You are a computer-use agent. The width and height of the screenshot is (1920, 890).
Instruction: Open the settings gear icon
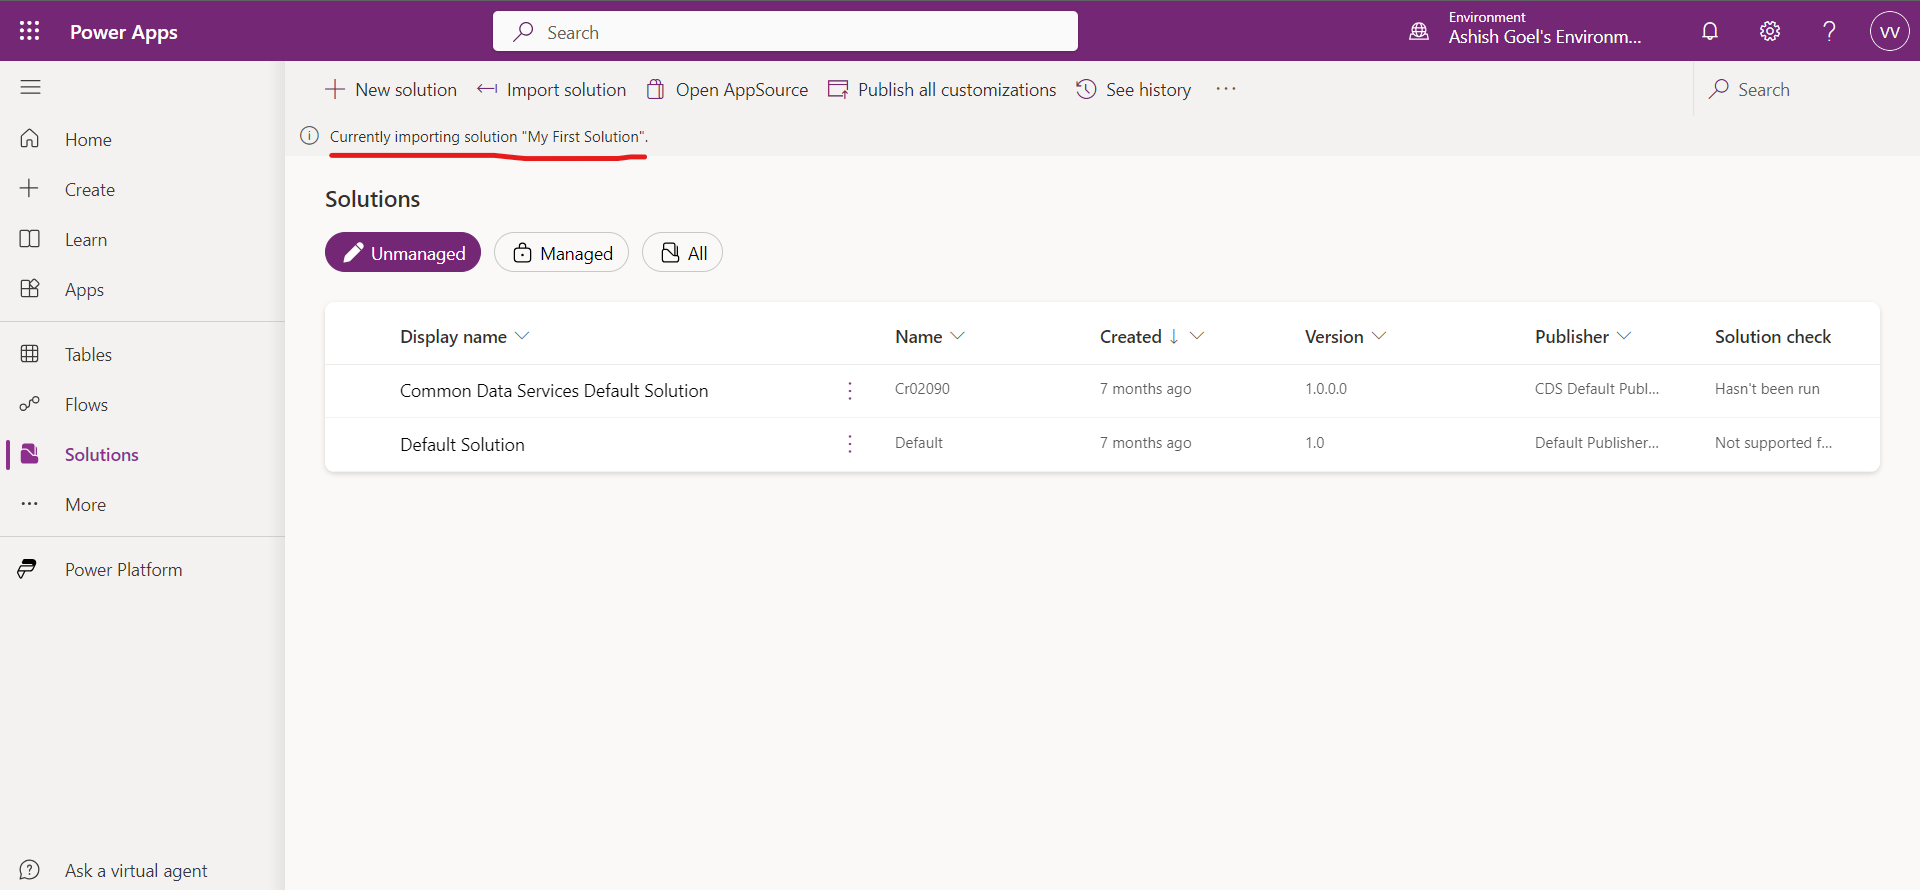pyautogui.click(x=1769, y=31)
